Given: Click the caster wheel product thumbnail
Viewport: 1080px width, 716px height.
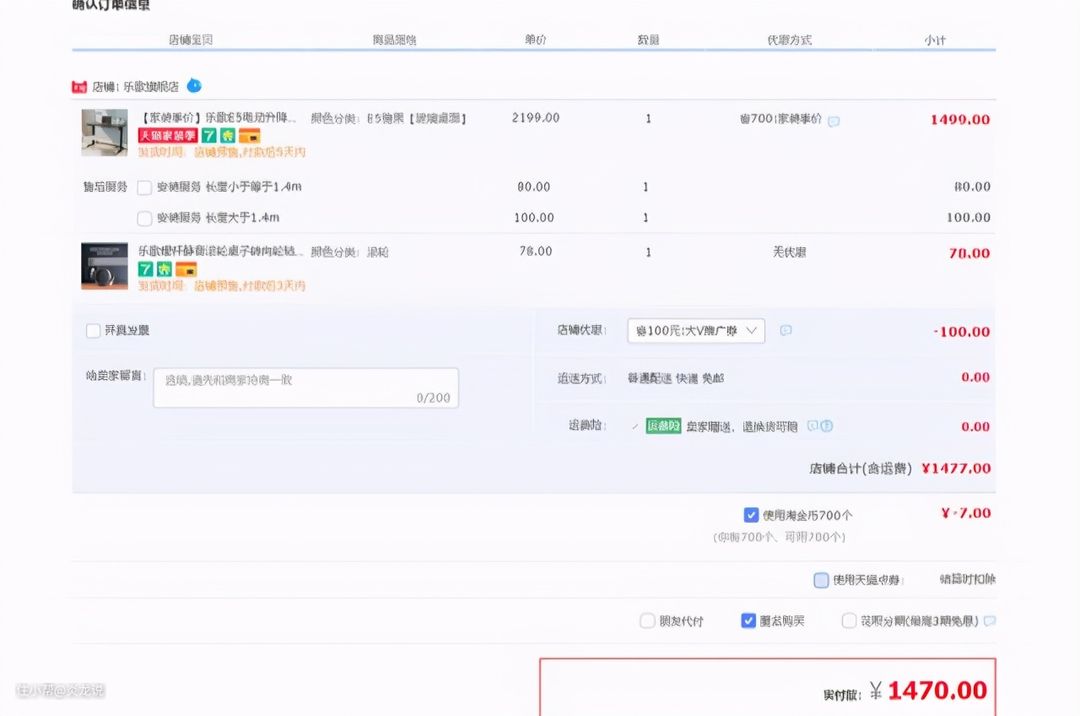Looking at the screenshot, I should 104,265.
